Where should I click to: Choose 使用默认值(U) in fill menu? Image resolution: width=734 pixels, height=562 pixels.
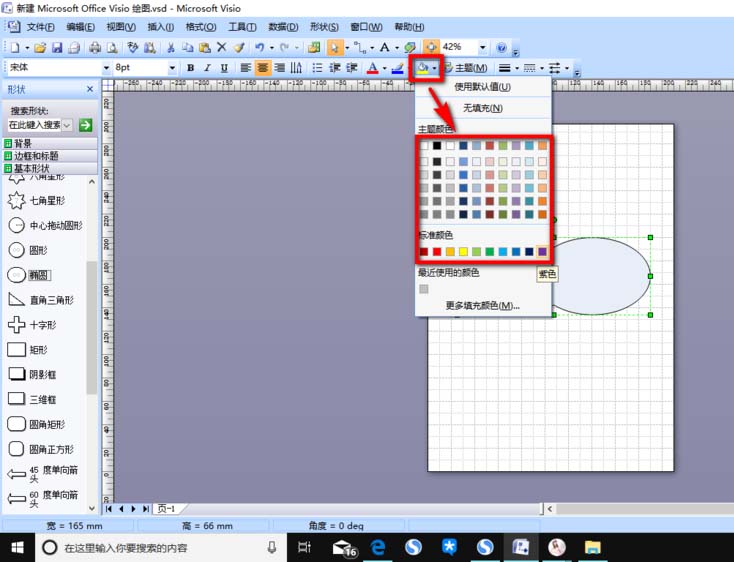[x=483, y=87]
